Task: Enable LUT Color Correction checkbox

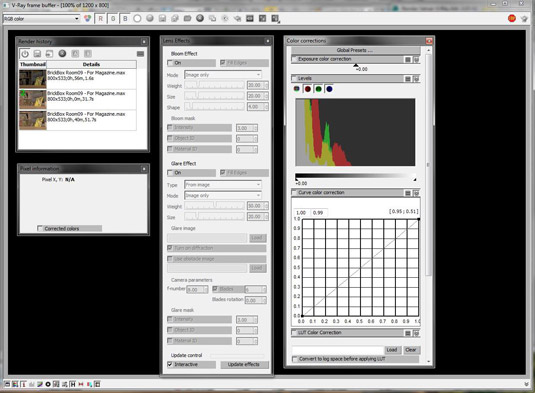Action: click(294, 332)
